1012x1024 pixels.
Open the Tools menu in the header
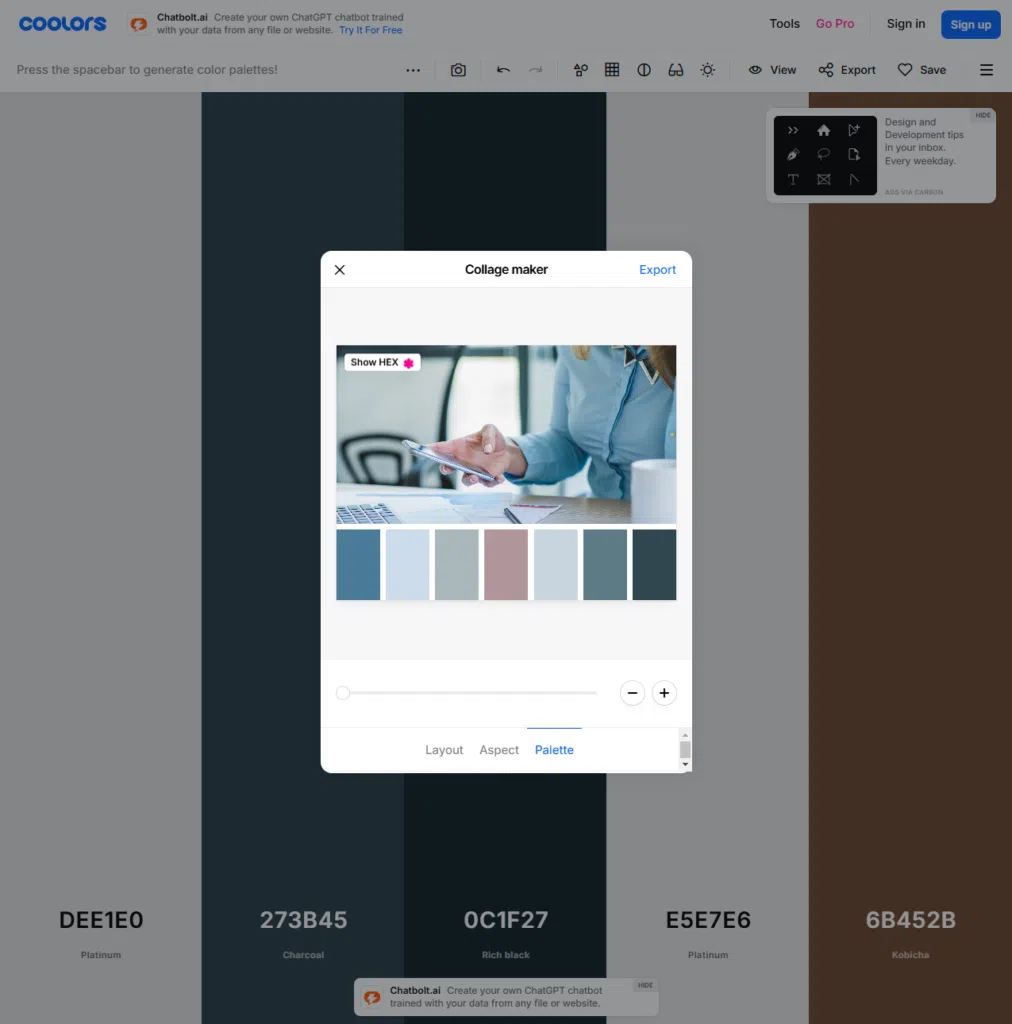tap(784, 24)
